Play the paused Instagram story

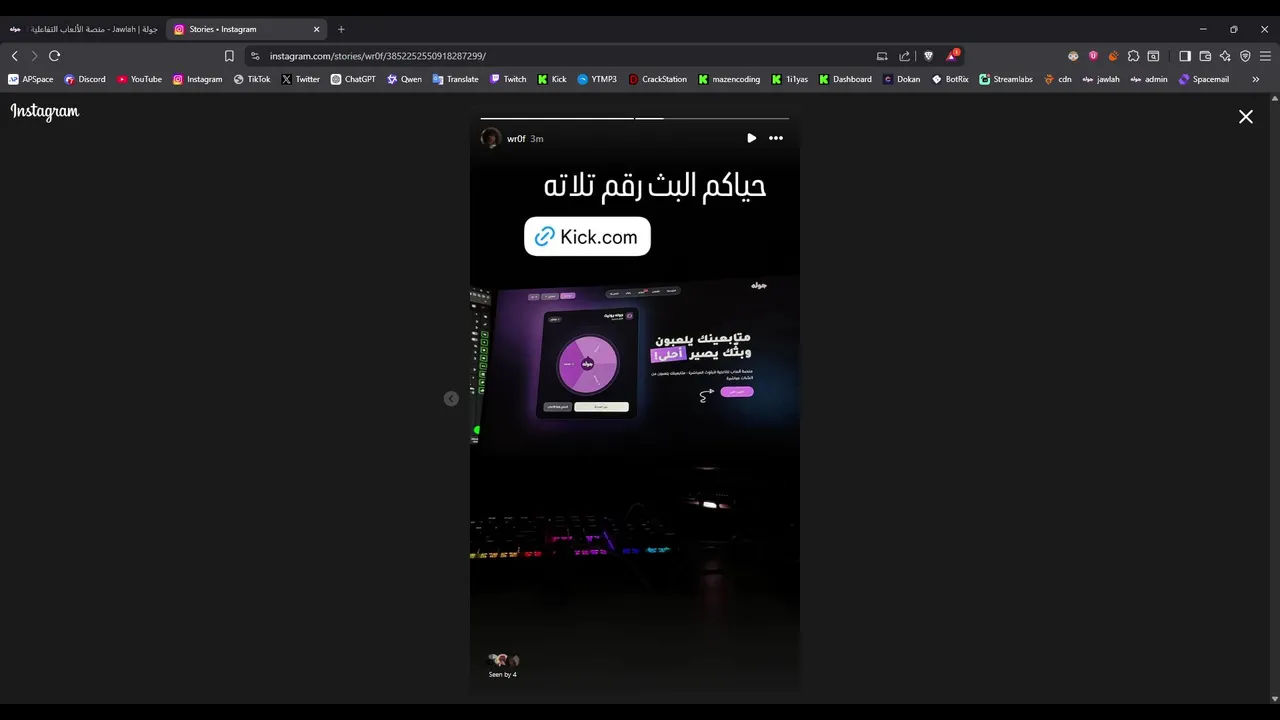[x=751, y=138]
